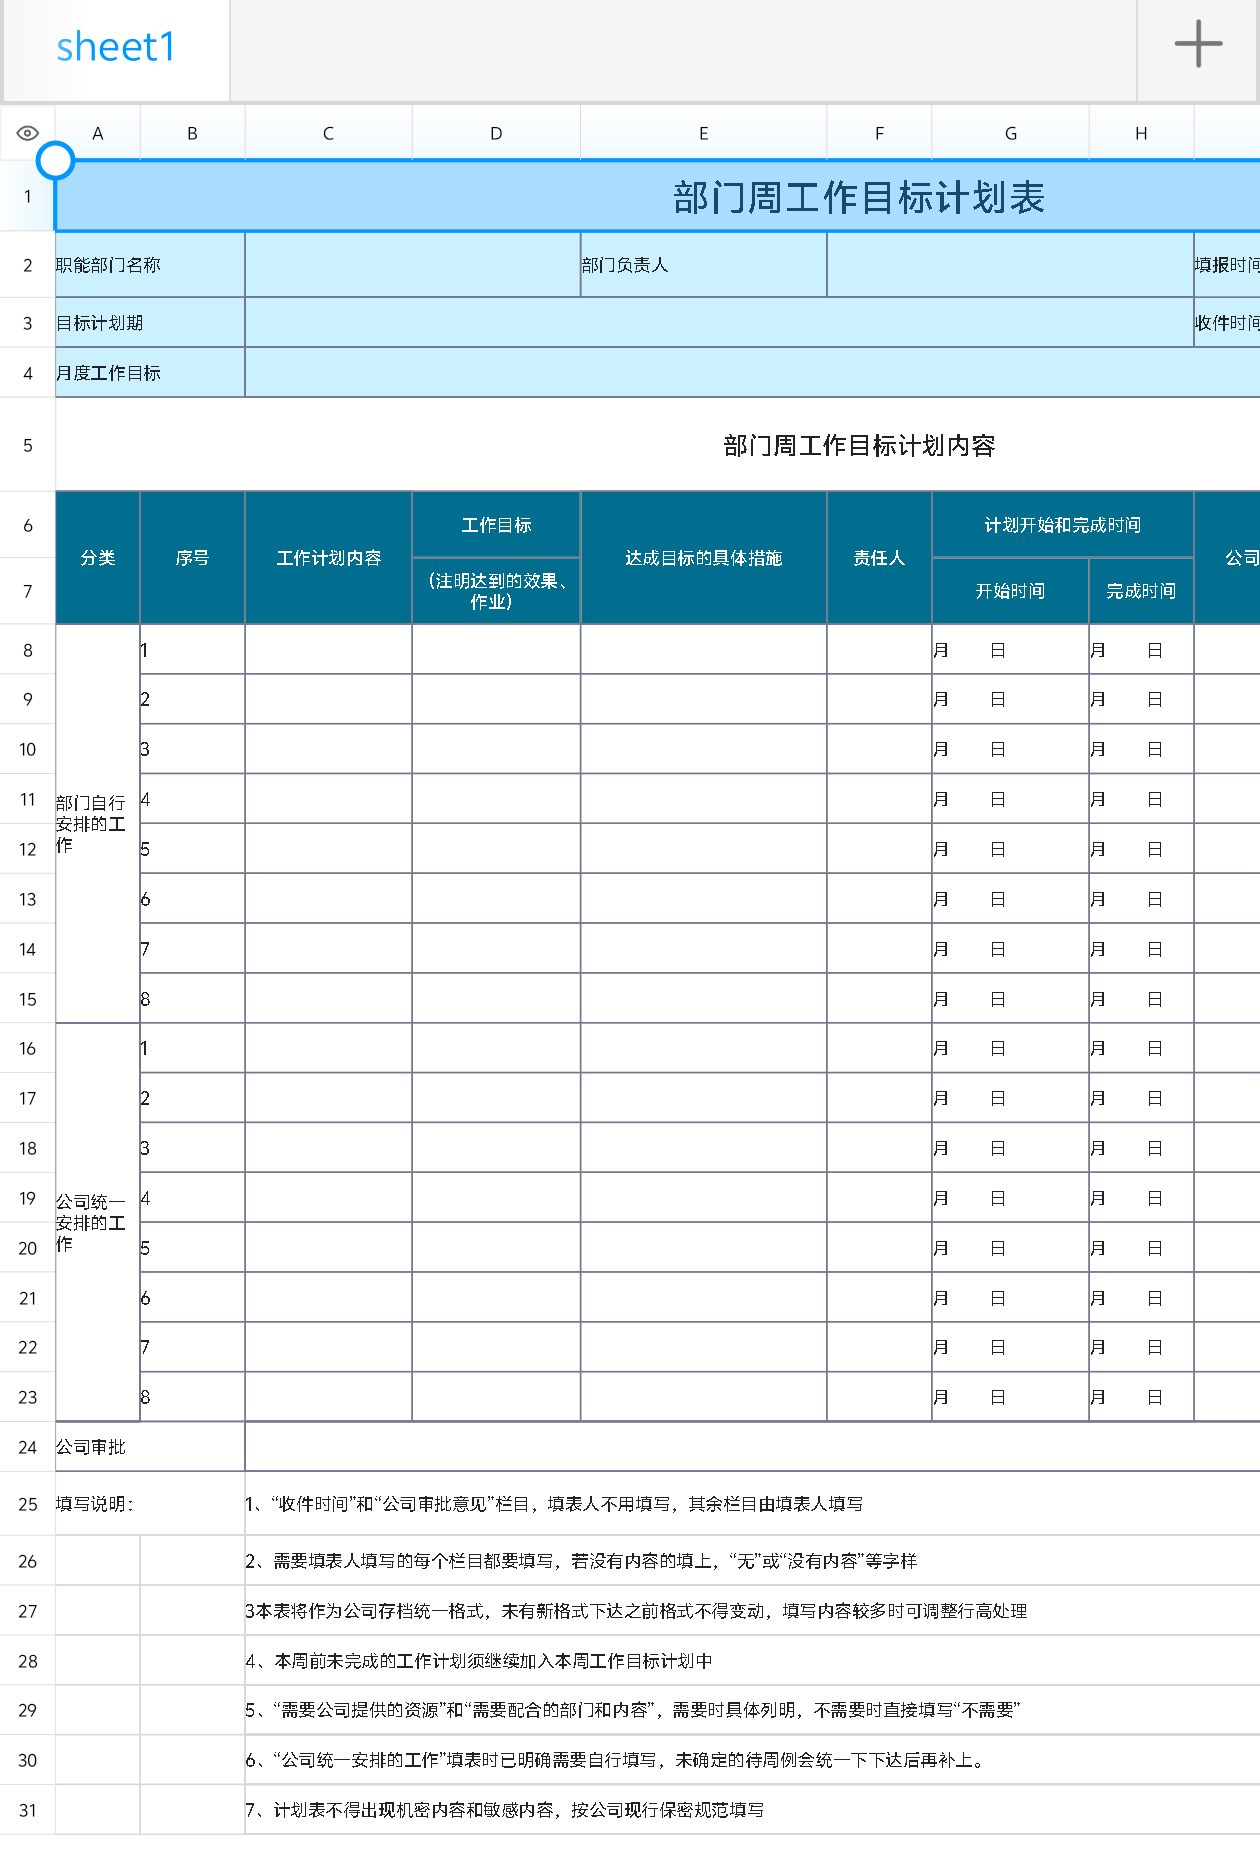The height and width of the screenshot is (1854, 1260).
Task: Click the 分类 header cell
Action: coord(98,558)
